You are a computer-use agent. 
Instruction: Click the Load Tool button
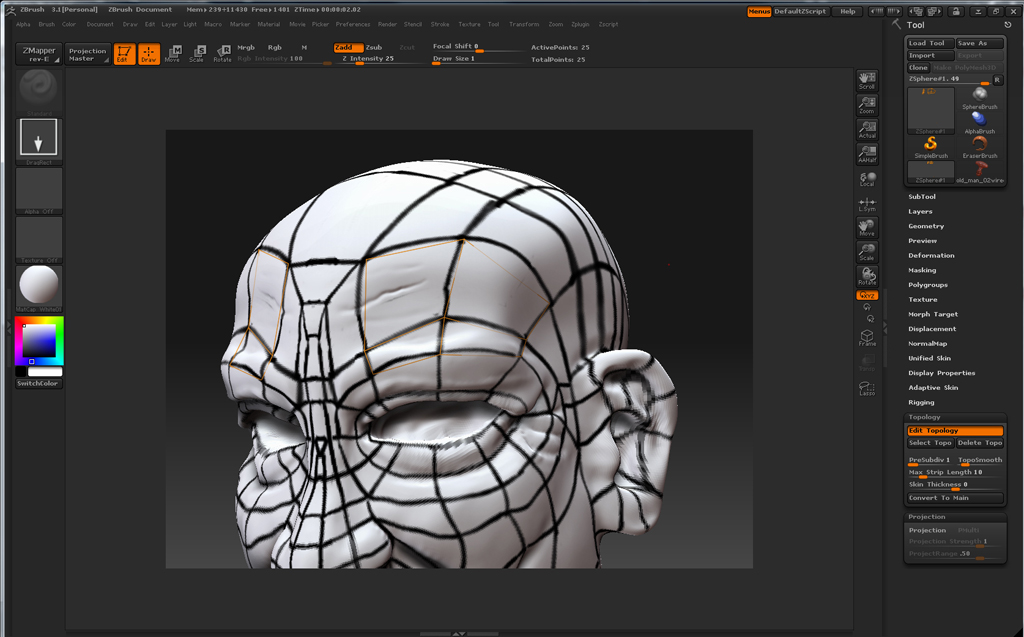click(x=930, y=43)
